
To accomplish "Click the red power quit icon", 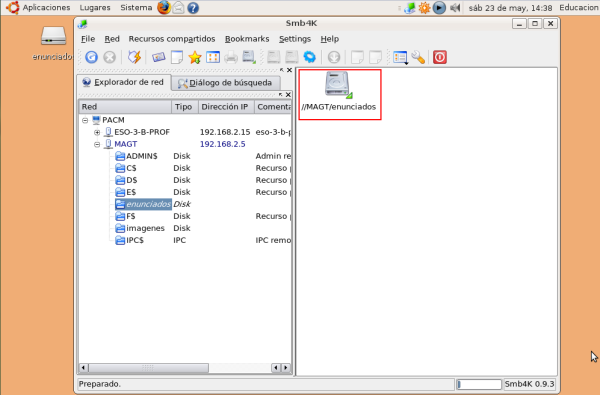I will click(440, 57).
